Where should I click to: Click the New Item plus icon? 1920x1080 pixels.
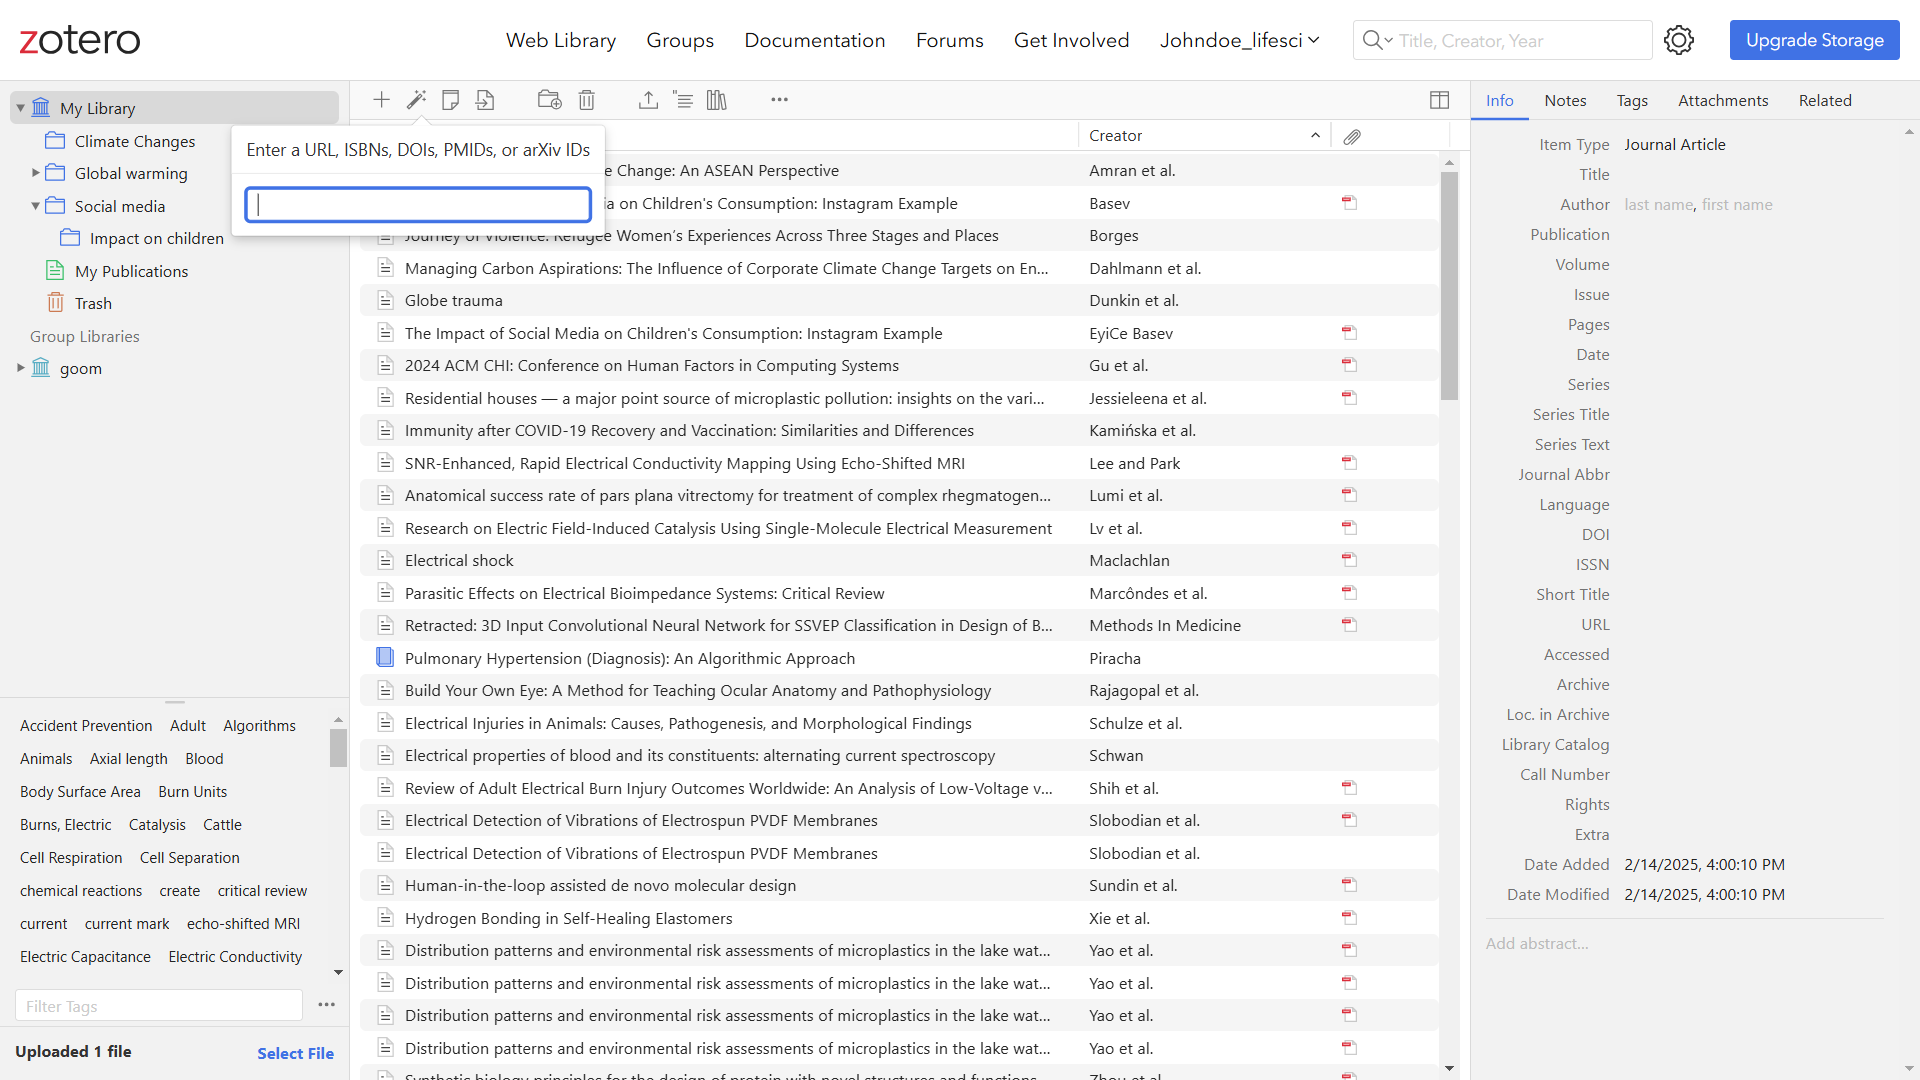381,100
